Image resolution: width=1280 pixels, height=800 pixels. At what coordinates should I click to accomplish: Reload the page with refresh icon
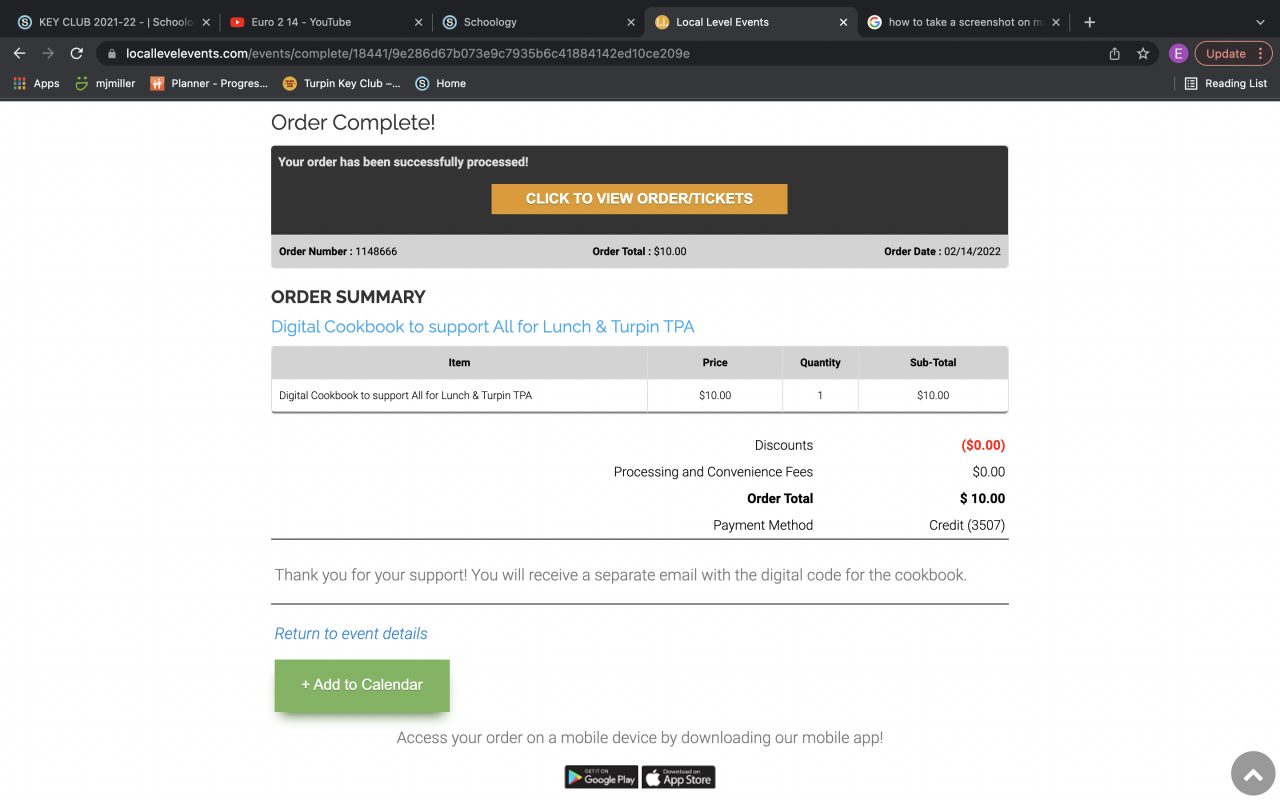76,54
